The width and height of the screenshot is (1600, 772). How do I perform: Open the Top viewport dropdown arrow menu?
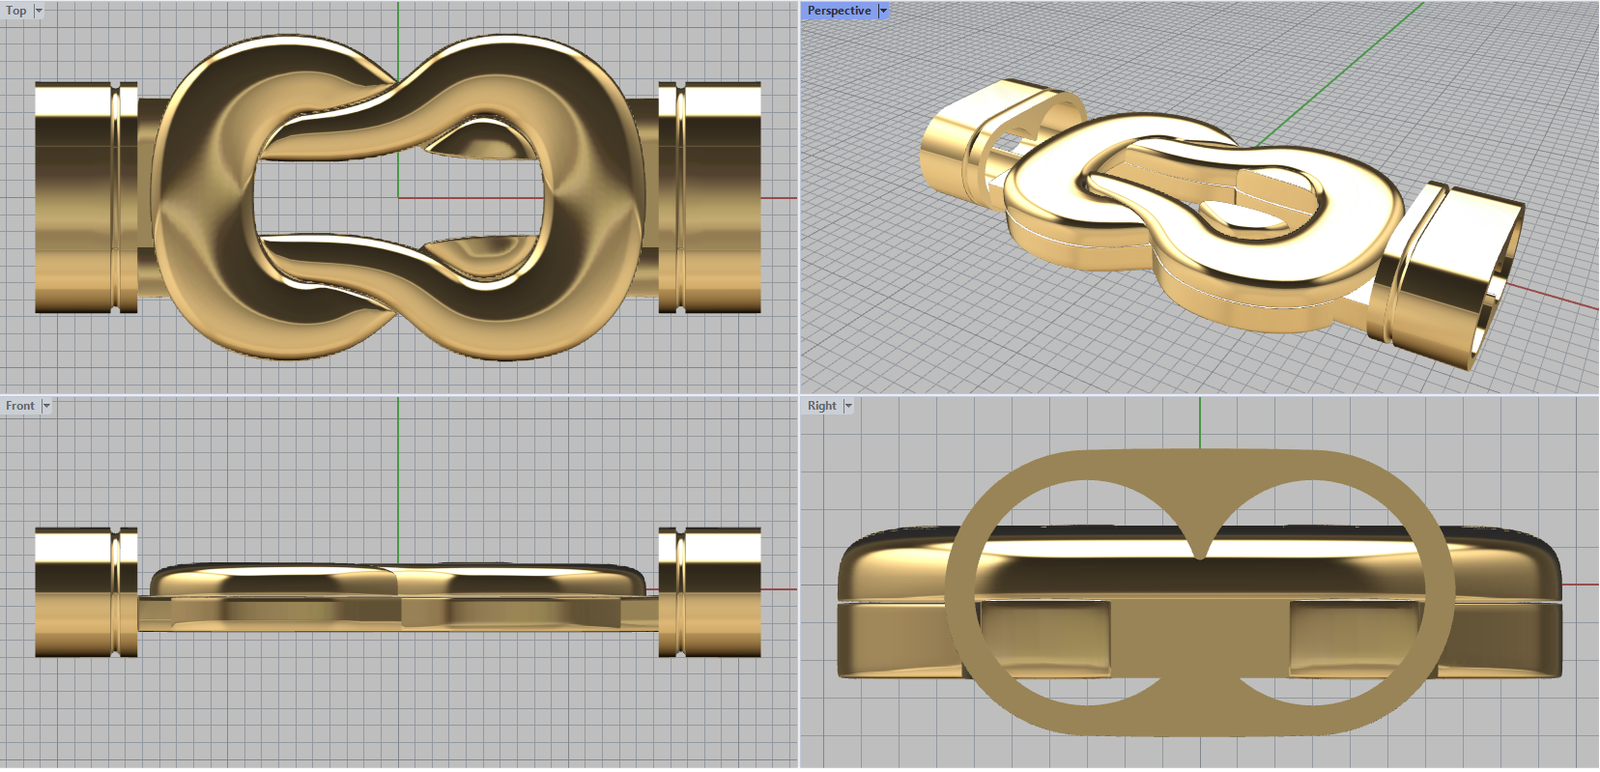pyautogui.click(x=39, y=11)
